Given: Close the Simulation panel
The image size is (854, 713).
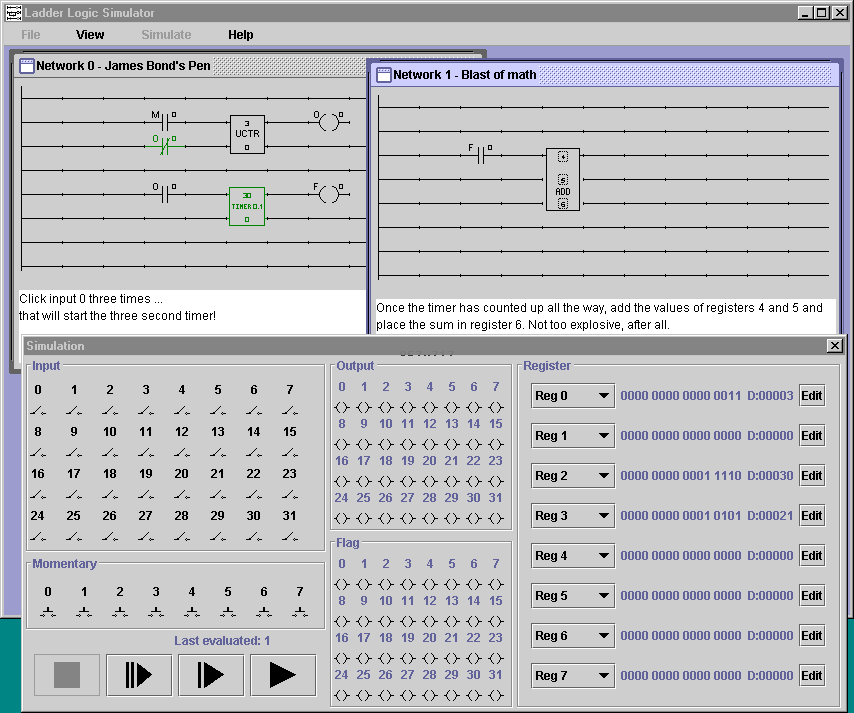Looking at the screenshot, I should [834, 346].
